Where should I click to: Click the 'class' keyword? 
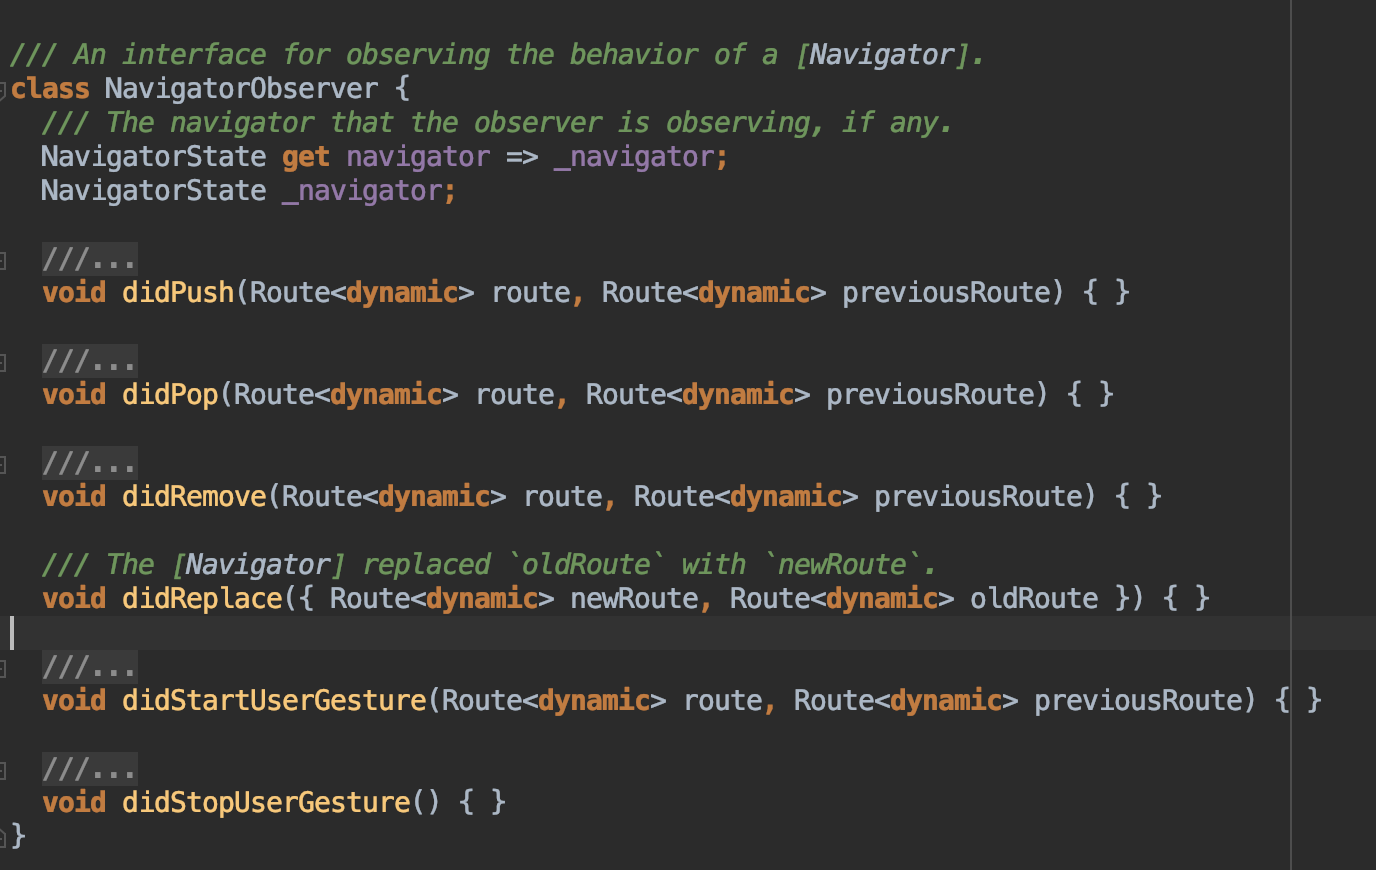click(50, 89)
